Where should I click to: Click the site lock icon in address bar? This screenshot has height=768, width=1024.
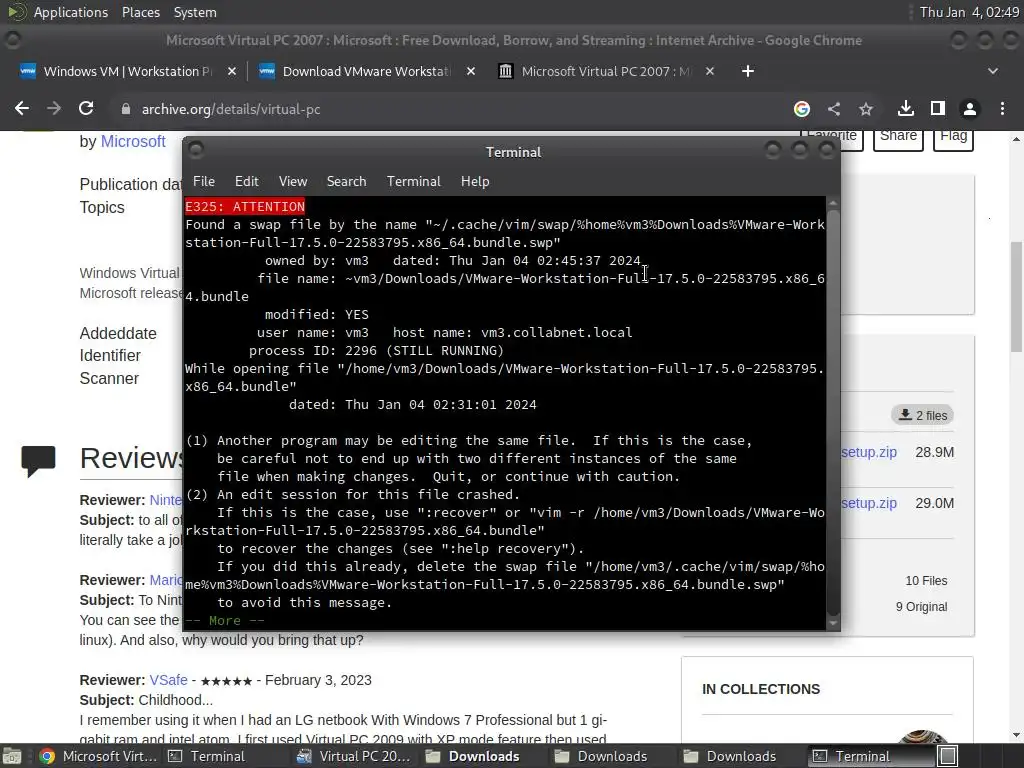point(125,109)
